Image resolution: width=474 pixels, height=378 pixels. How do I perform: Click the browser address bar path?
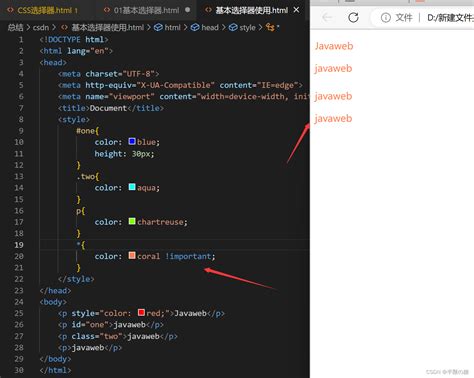(x=450, y=18)
